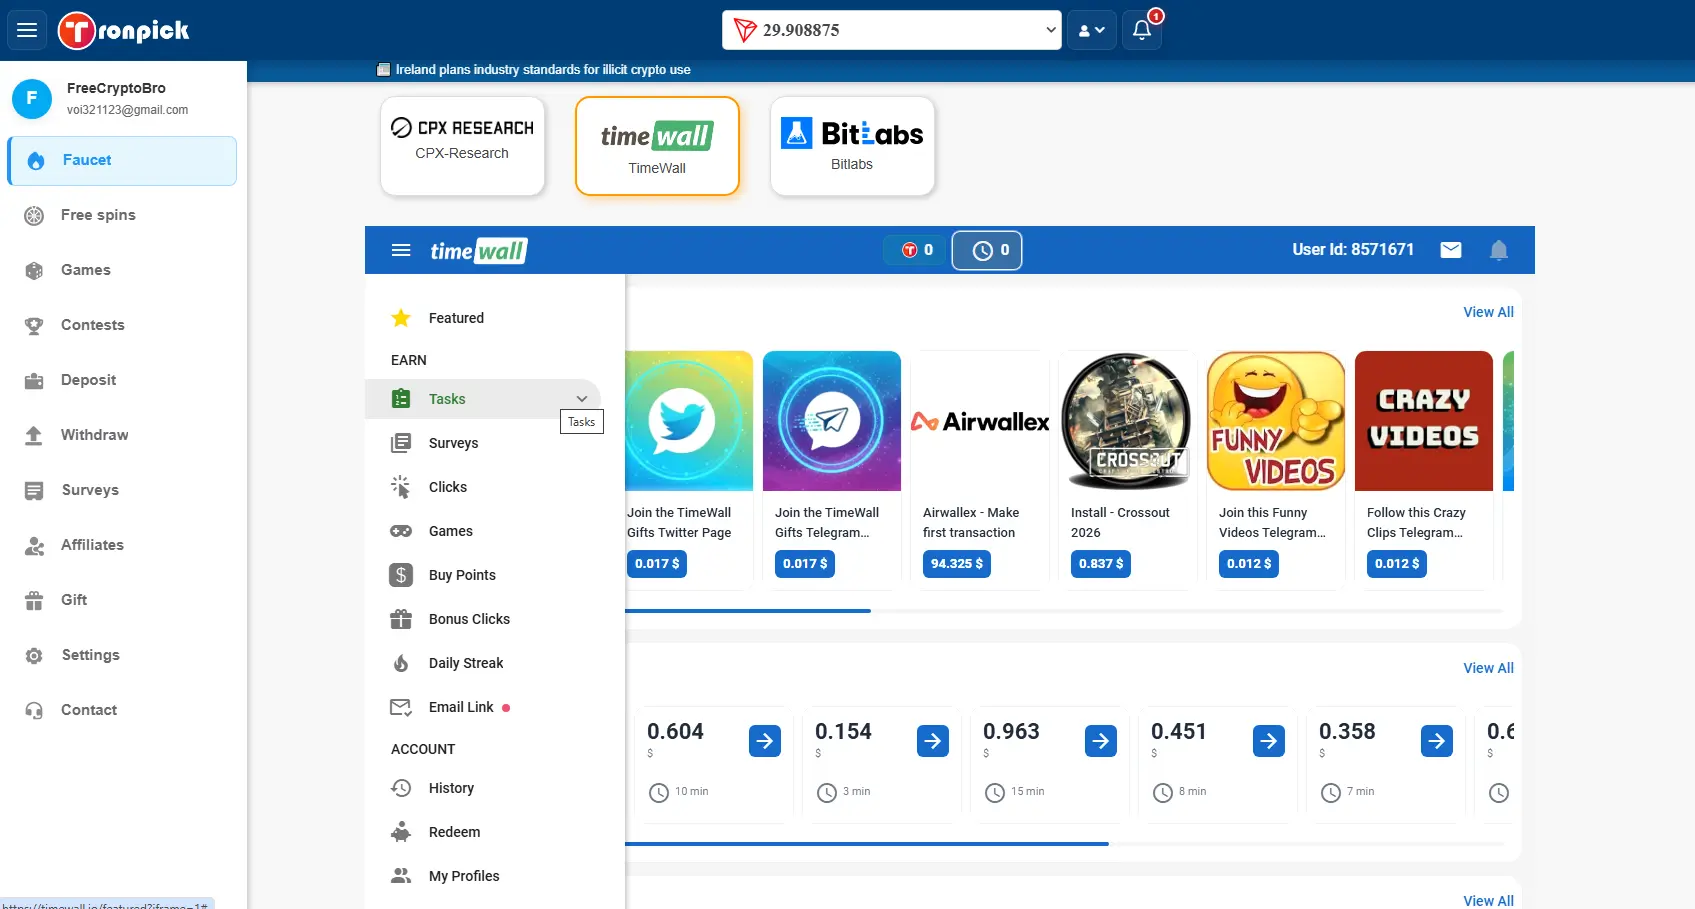Image resolution: width=1695 pixels, height=909 pixels.
Task: Open History under Account
Action: pyautogui.click(x=483, y=788)
